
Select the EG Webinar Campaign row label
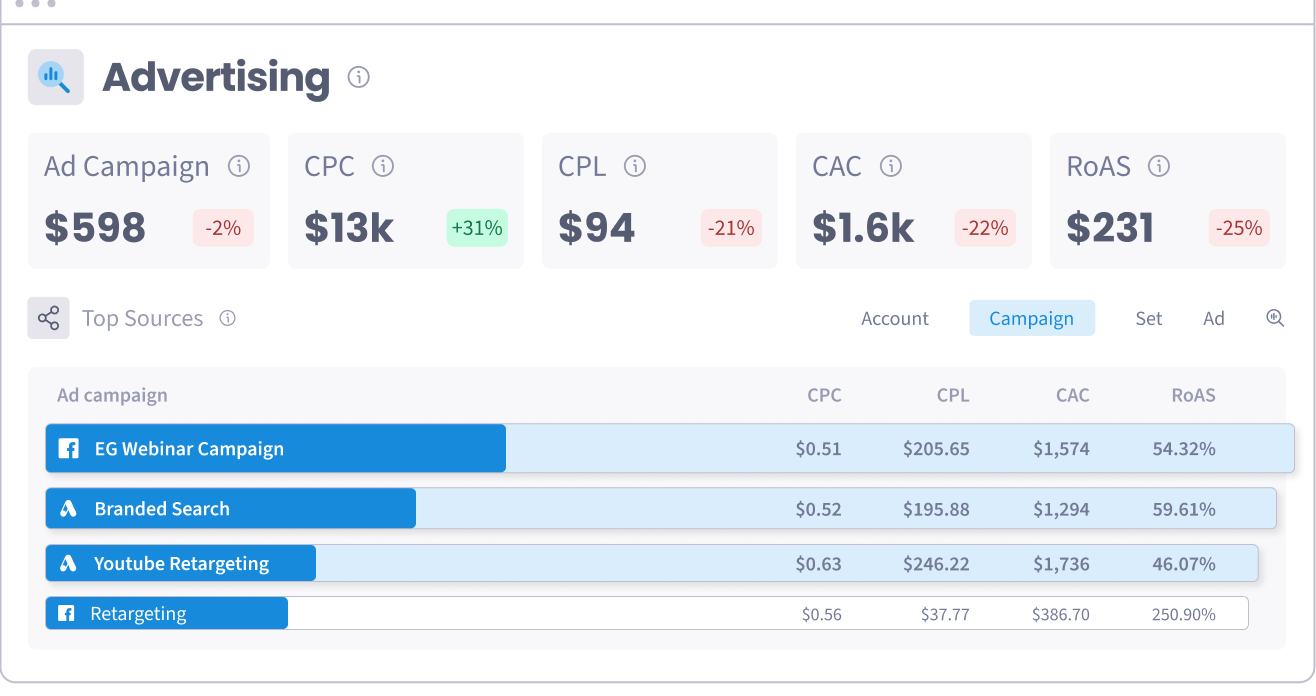coord(189,449)
